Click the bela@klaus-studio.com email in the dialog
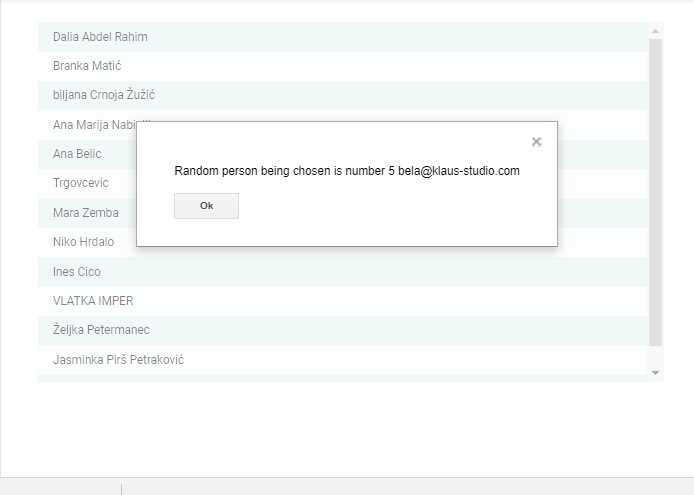The image size is (694, 495). [x=459, y=171]
